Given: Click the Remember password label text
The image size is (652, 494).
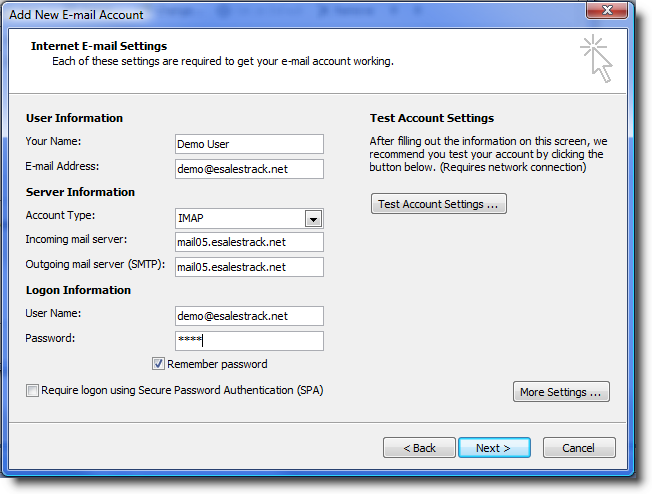Looking at the screenshot, I should click(x=217, y=364).
